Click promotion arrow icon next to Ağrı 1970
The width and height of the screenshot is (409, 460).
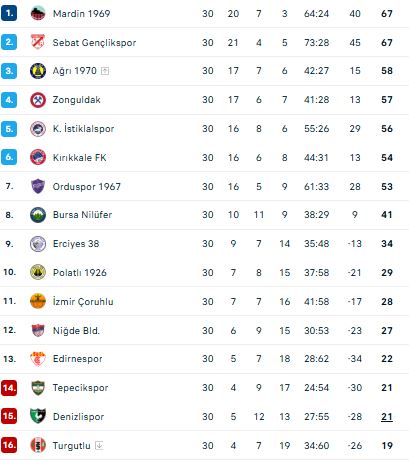click(x=105, y=71)
